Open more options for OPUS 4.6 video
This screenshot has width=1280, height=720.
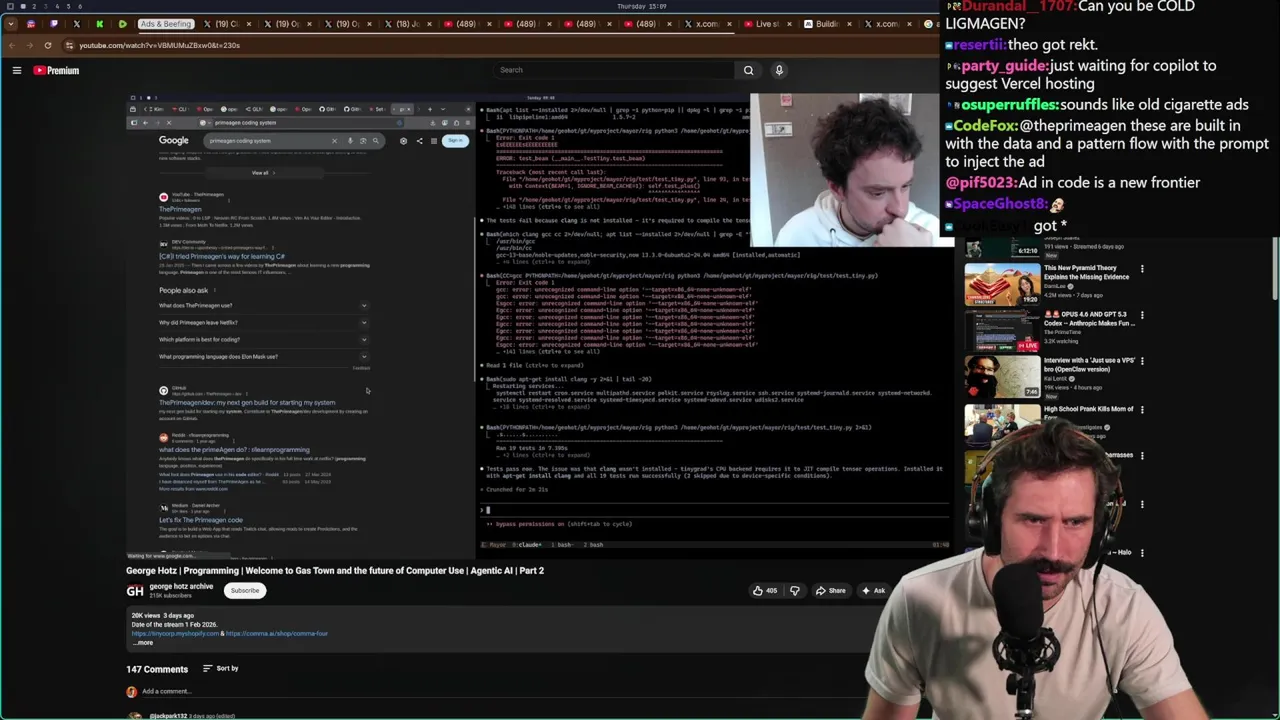pyautogui.click(x=1142, y=315)
